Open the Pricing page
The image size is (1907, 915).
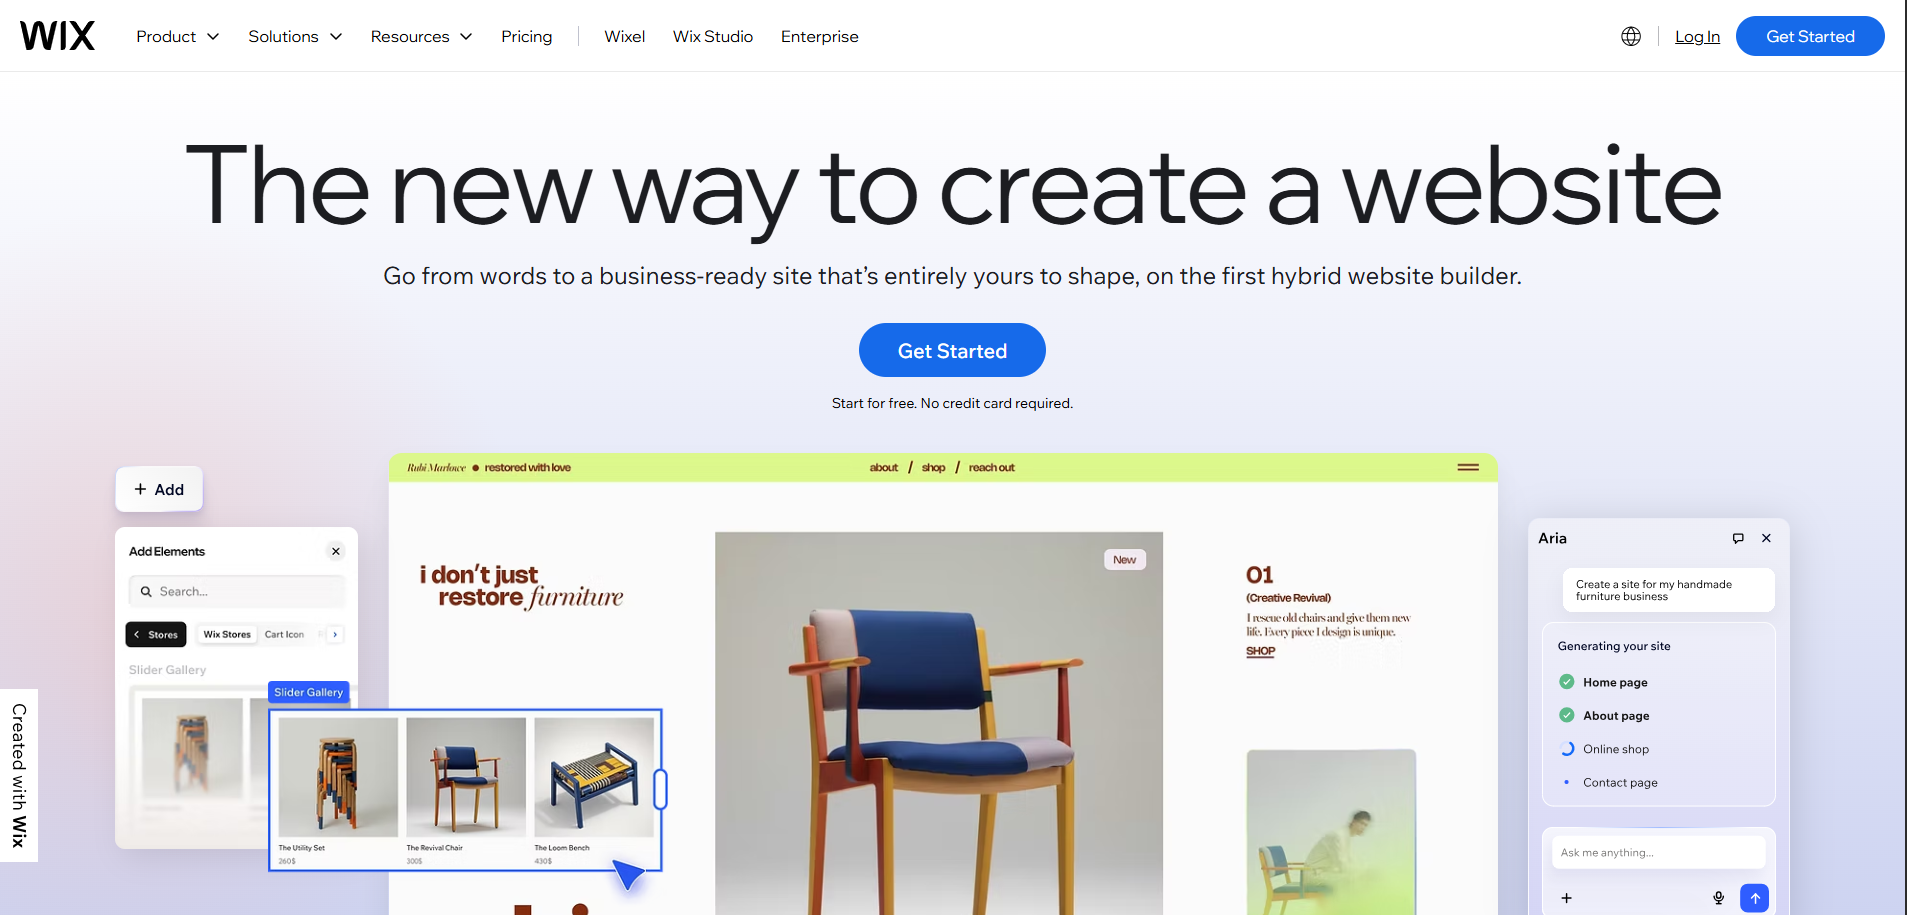(x=527, y=36)
